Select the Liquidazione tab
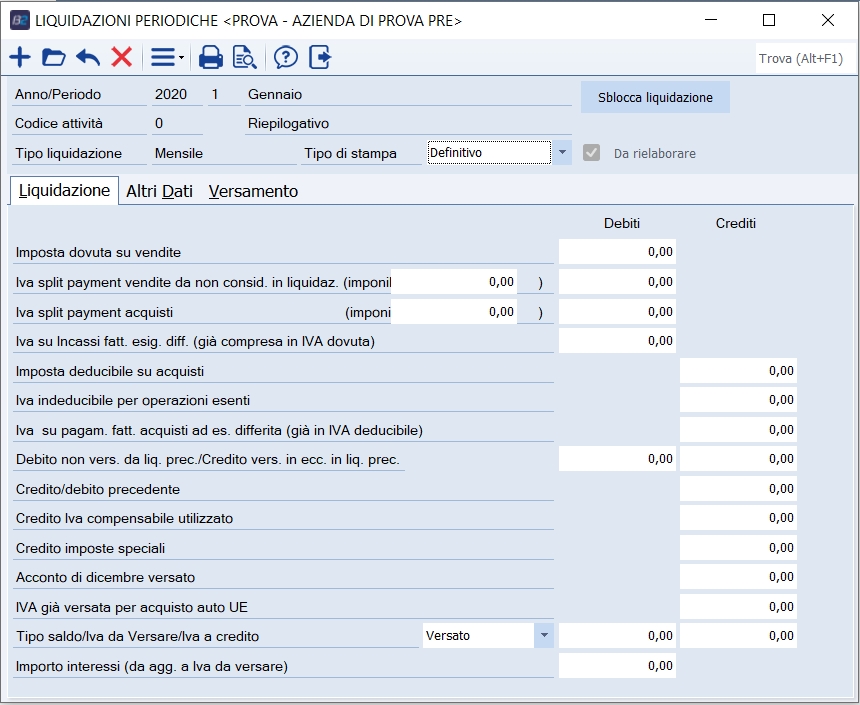Viewport: 860px width, 705px height. [64, 190]
